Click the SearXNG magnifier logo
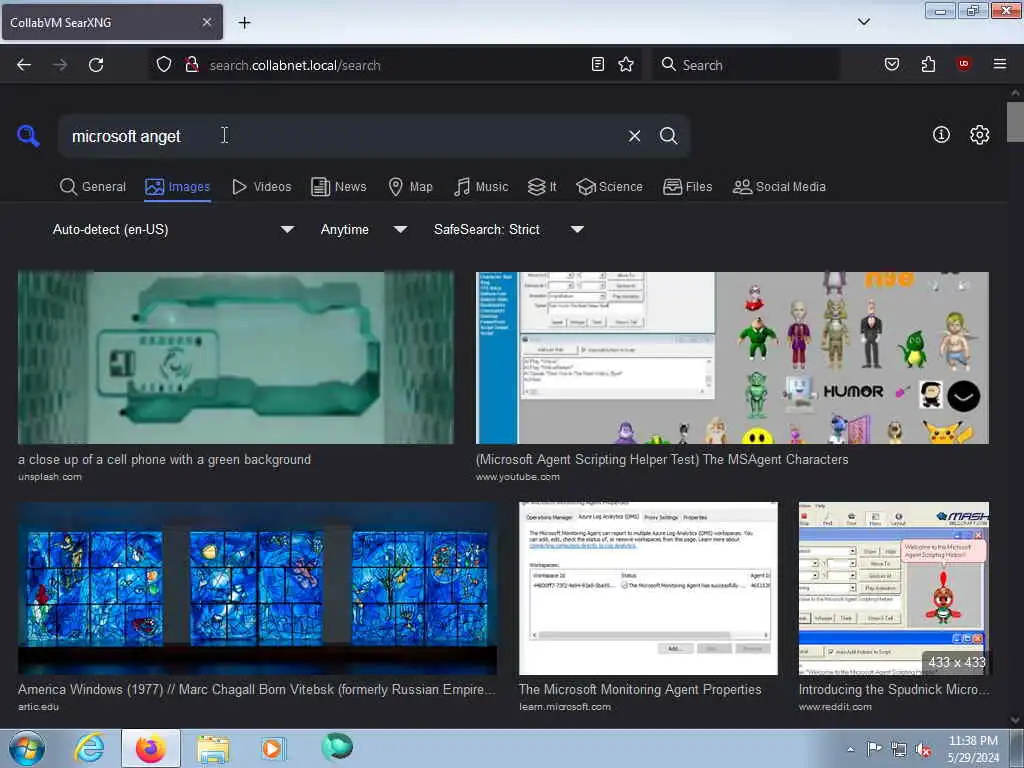The width and height of the screenshot is (1024, 768). pos(28,136)
